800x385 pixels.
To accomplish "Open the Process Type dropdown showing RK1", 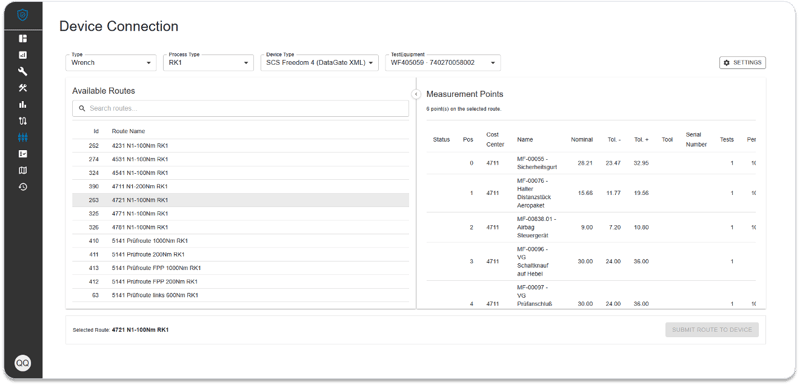I will point(208,63).
